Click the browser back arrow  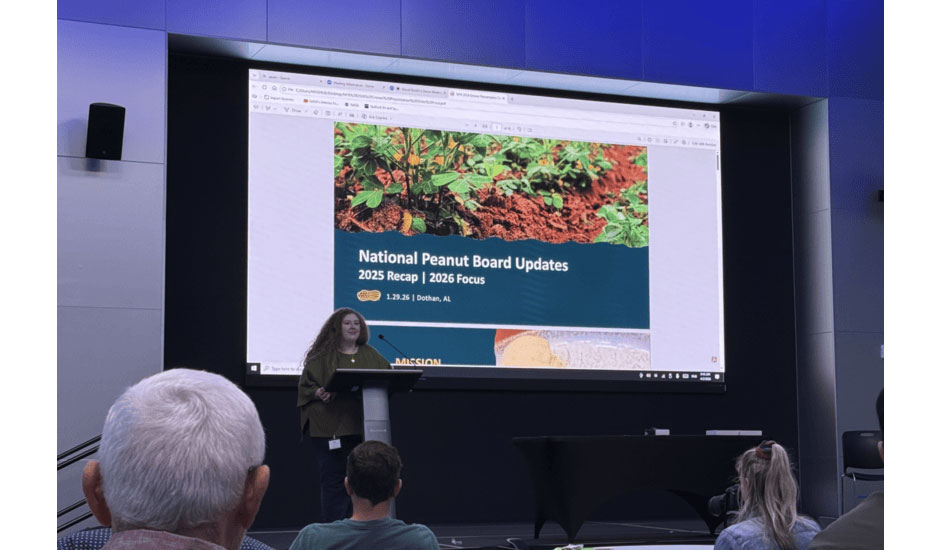click(255, 87)
